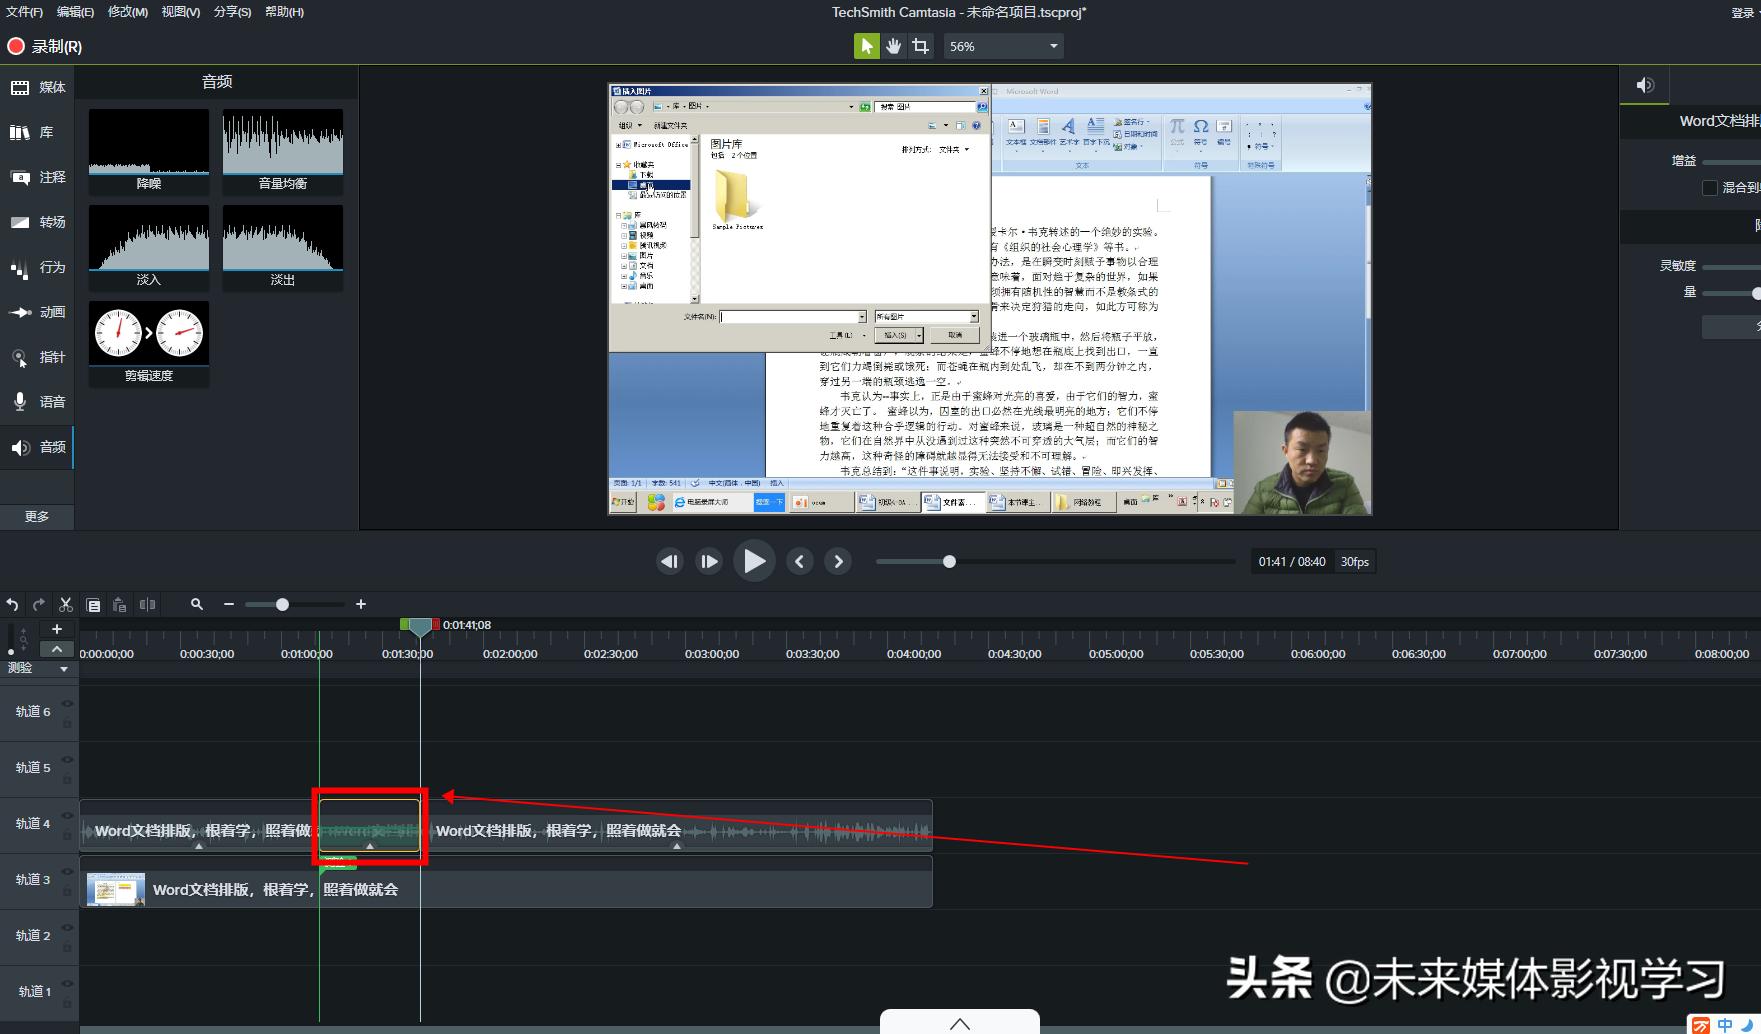This screenshot has height=1034, width=1761.
Task: Pick the 淡入 fade in effect
Action: pyautogui.click(x=149, y=248)
